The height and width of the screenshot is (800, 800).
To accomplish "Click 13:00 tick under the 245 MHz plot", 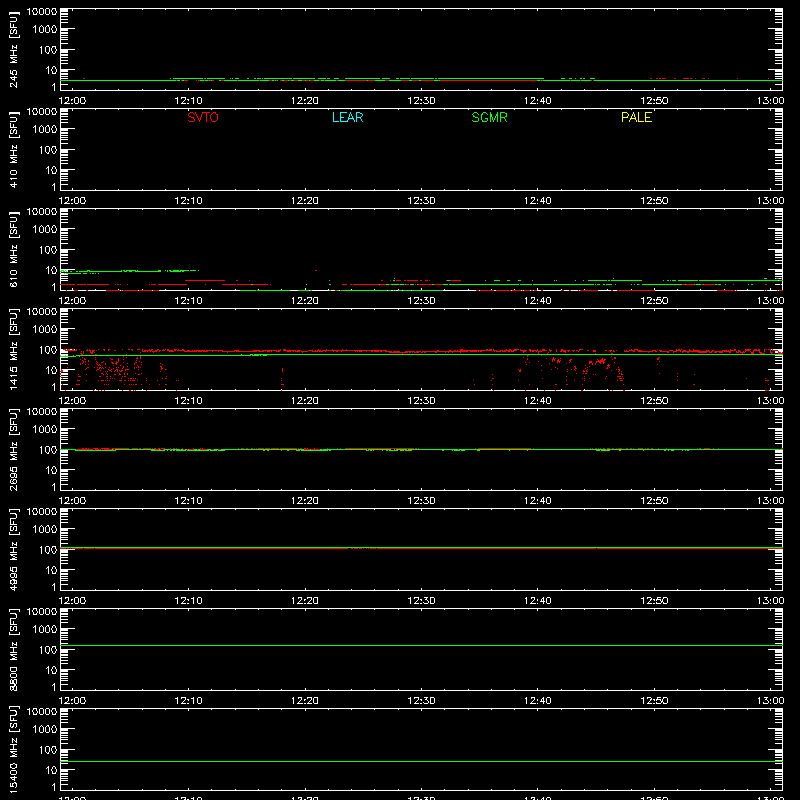I will [770, 101].
